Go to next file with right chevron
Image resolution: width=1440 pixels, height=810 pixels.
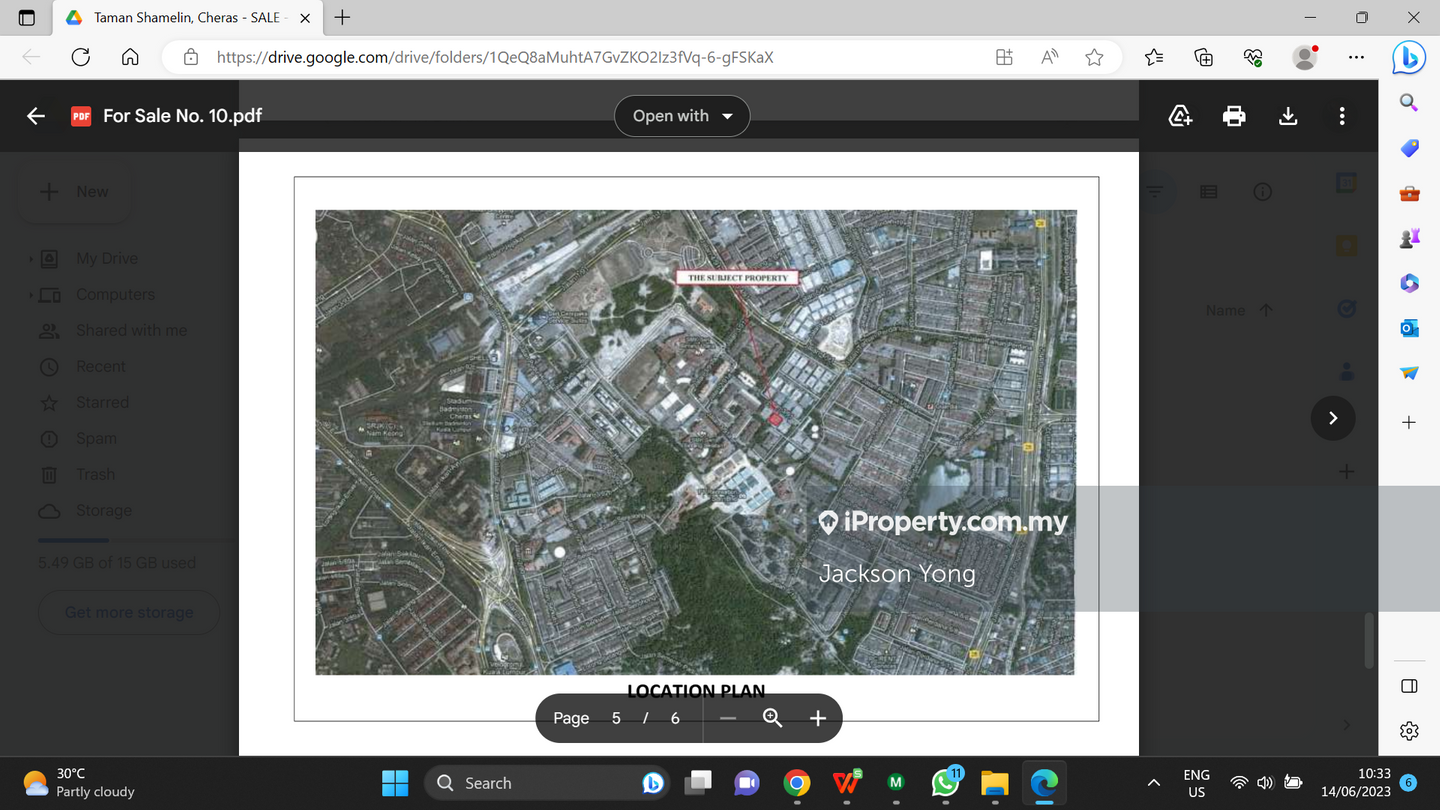1332,418
